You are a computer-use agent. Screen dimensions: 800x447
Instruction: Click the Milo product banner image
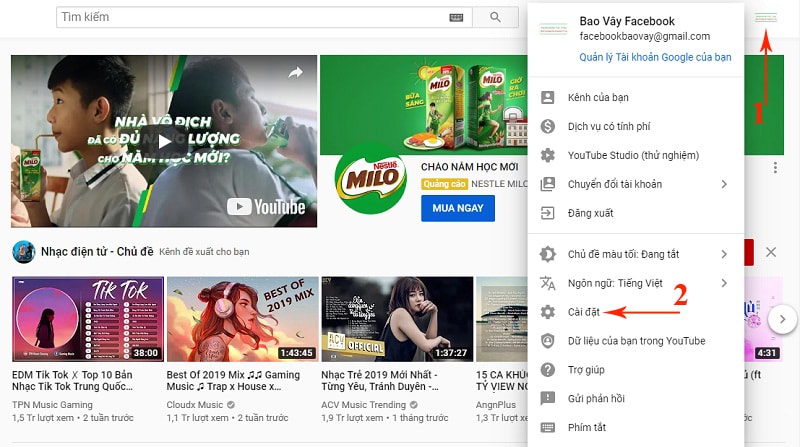pyautogui.click(x=423, y=105)
